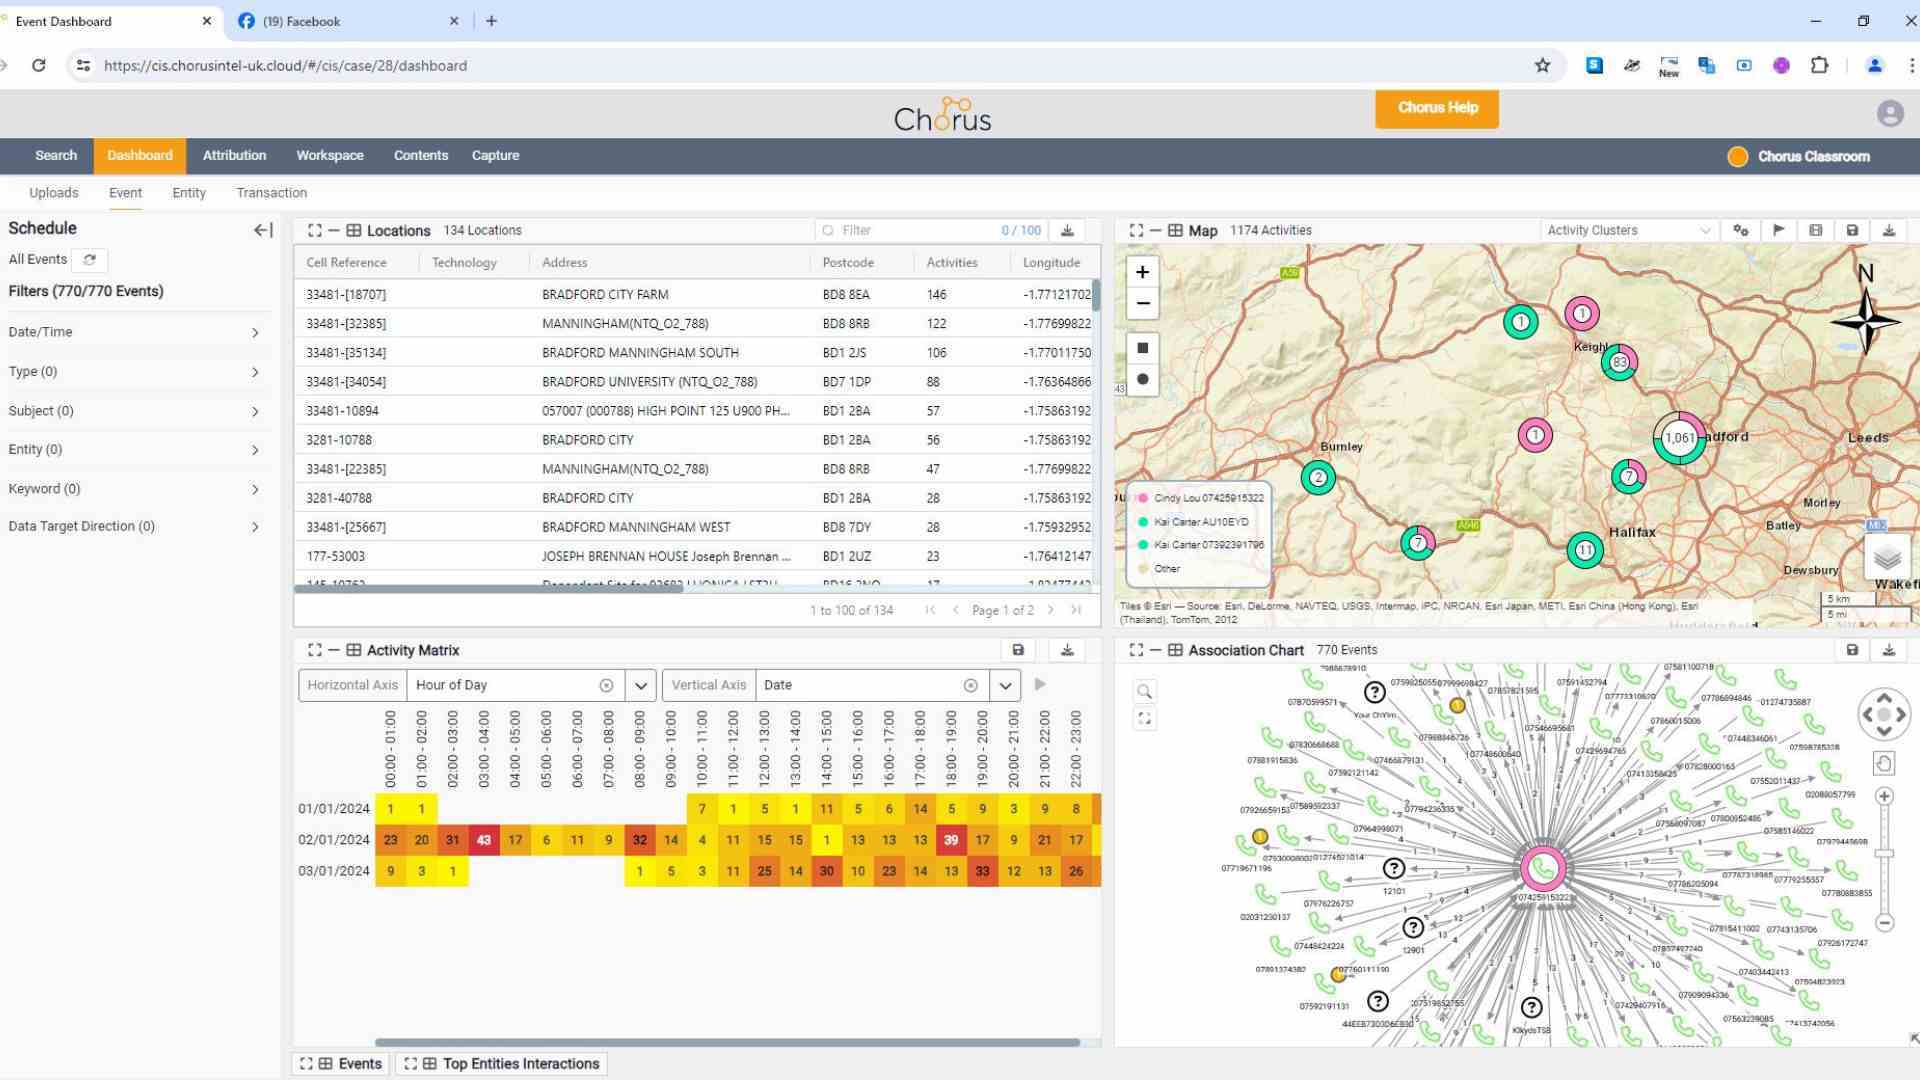The width and height of the screenshot is (1920, 1080).
Task: Bookmark this page with the star
Action: pyautogui.click(x=1542, y=66)
